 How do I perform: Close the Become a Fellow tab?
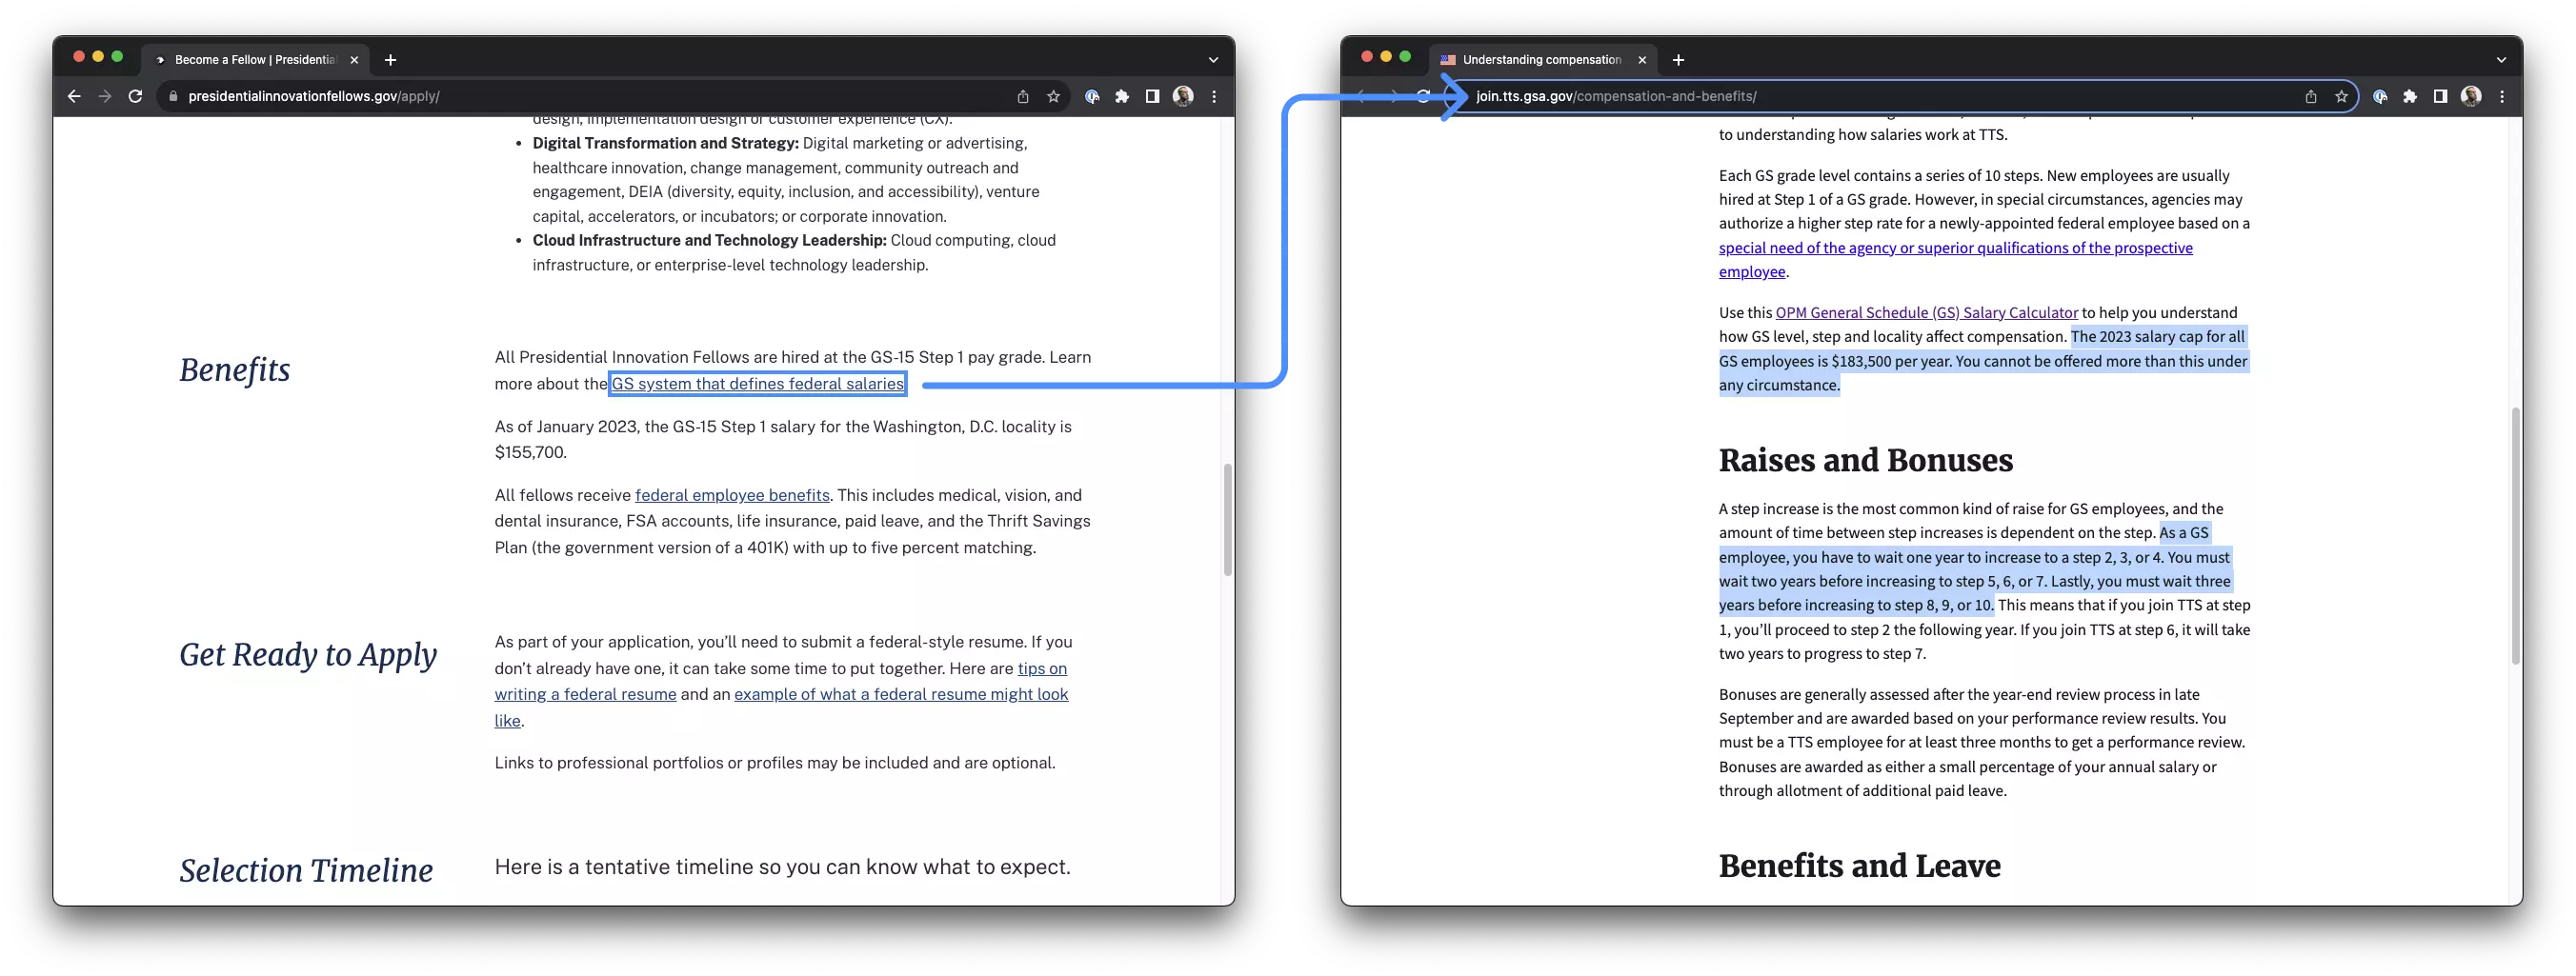click(354, 60)
